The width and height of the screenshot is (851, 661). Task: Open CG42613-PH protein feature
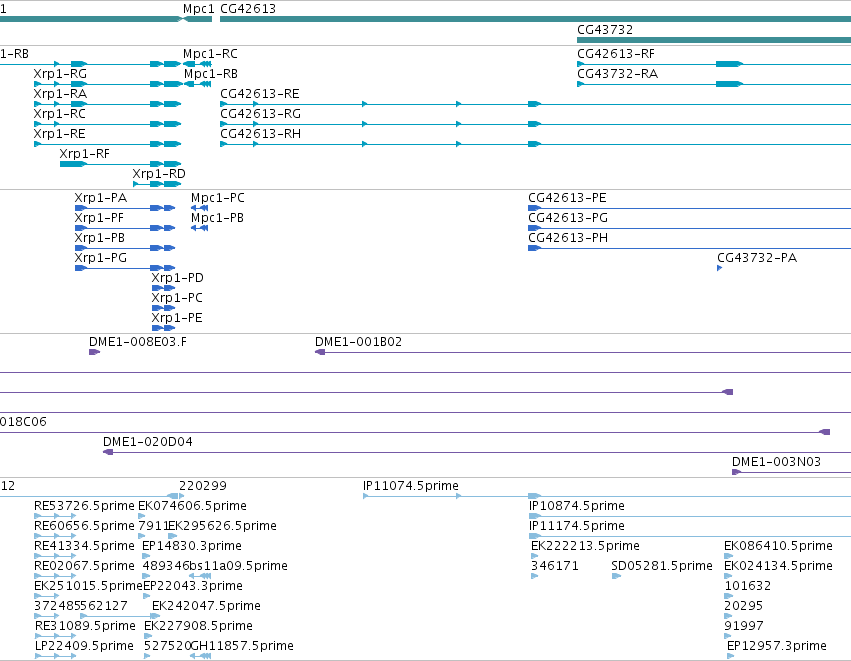point(568,238)
